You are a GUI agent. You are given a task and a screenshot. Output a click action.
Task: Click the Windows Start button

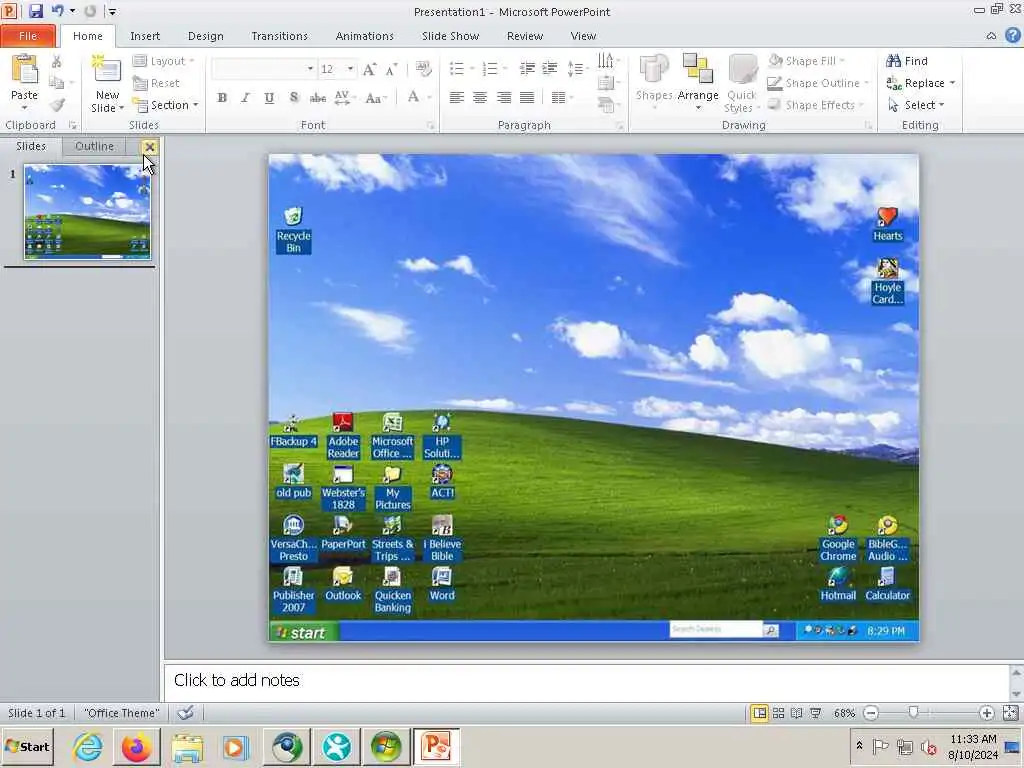click(x=27, y=746)
